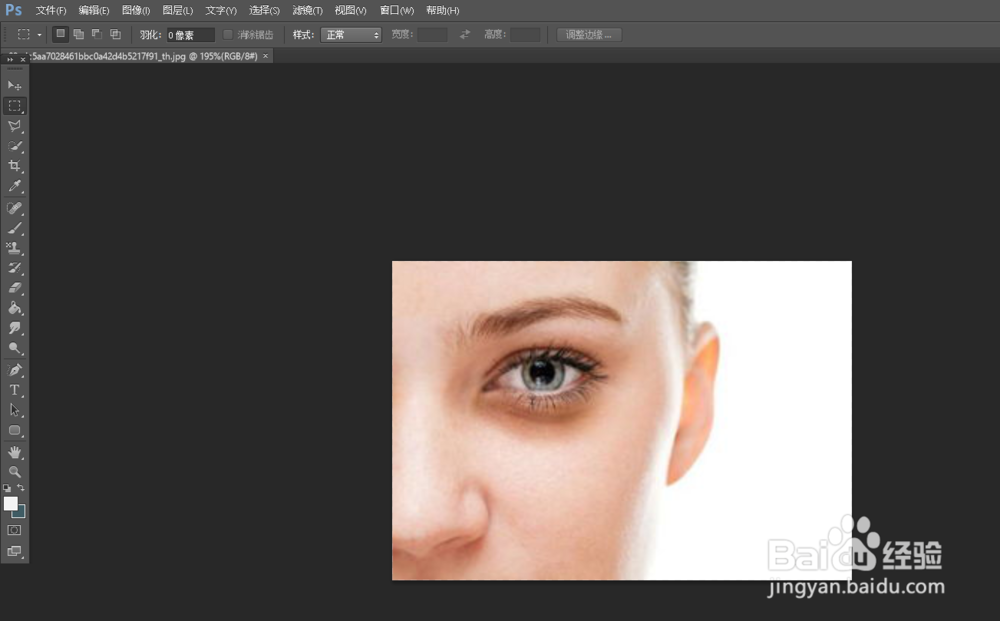Open the marquee tool preset picker arrow

pyautogui.click(x=37, y=33)
